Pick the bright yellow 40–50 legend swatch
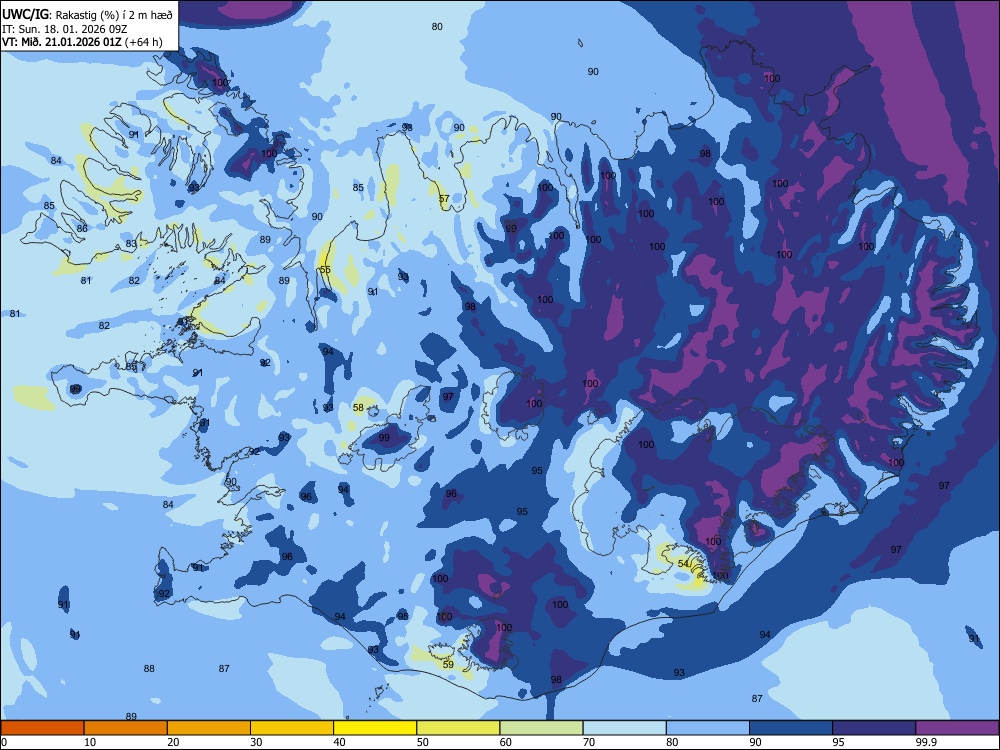This screenshot has width=1000, height=750. [x=375, y=728]
